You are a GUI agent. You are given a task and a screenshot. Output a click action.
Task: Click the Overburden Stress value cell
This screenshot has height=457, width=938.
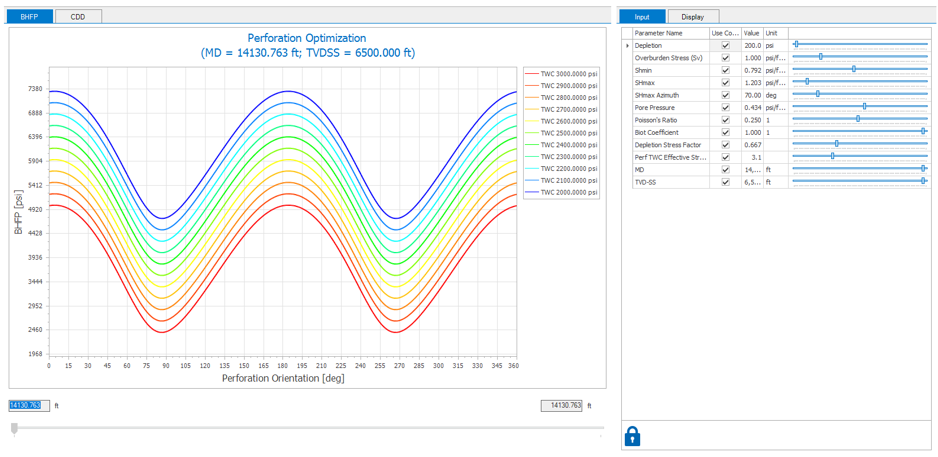coord(751,57)
